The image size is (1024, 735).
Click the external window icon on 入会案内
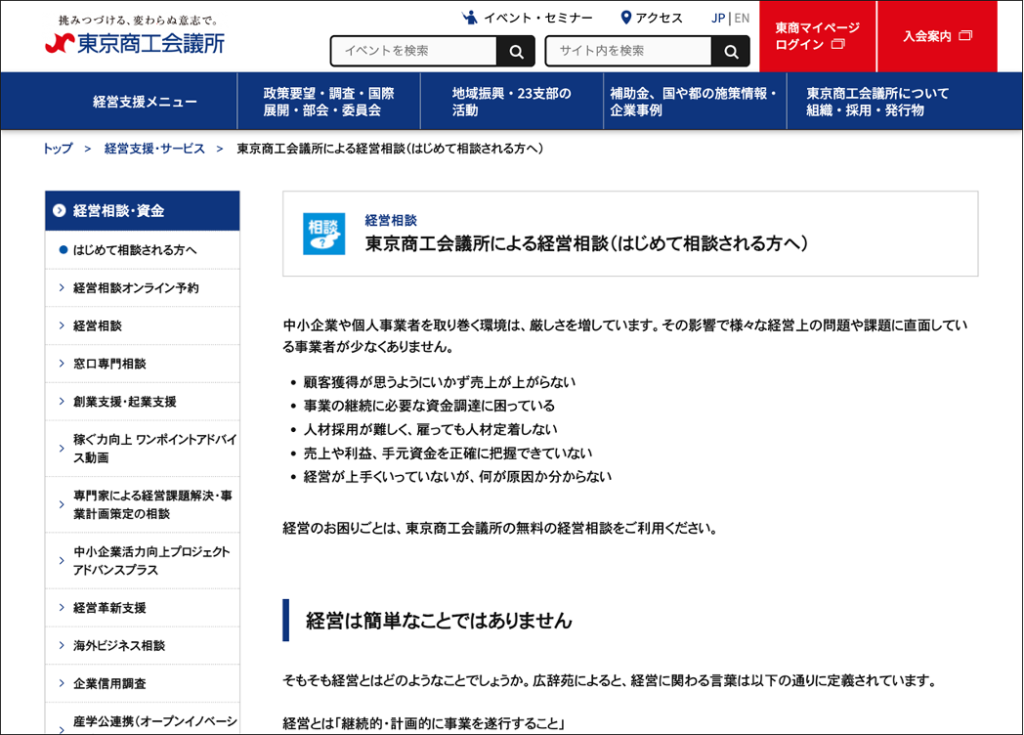pyautogui.click(x=965, y=36)
